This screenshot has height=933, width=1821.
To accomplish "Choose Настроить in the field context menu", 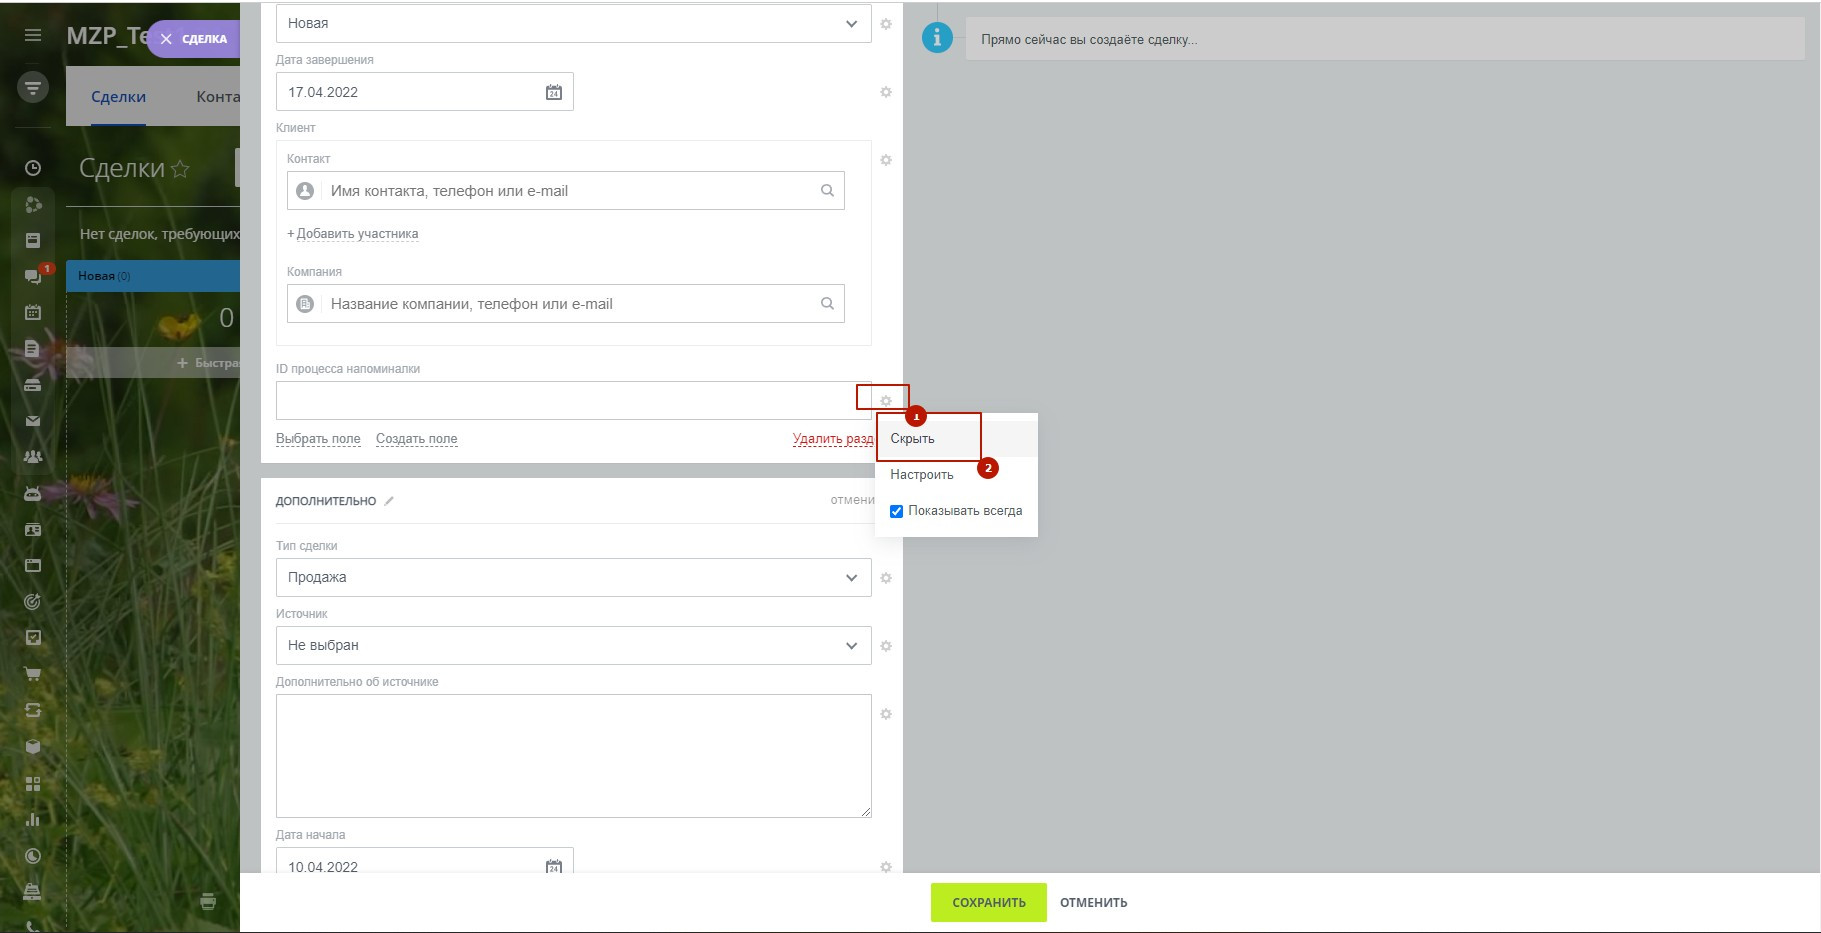I will click(x=921, y=475).
